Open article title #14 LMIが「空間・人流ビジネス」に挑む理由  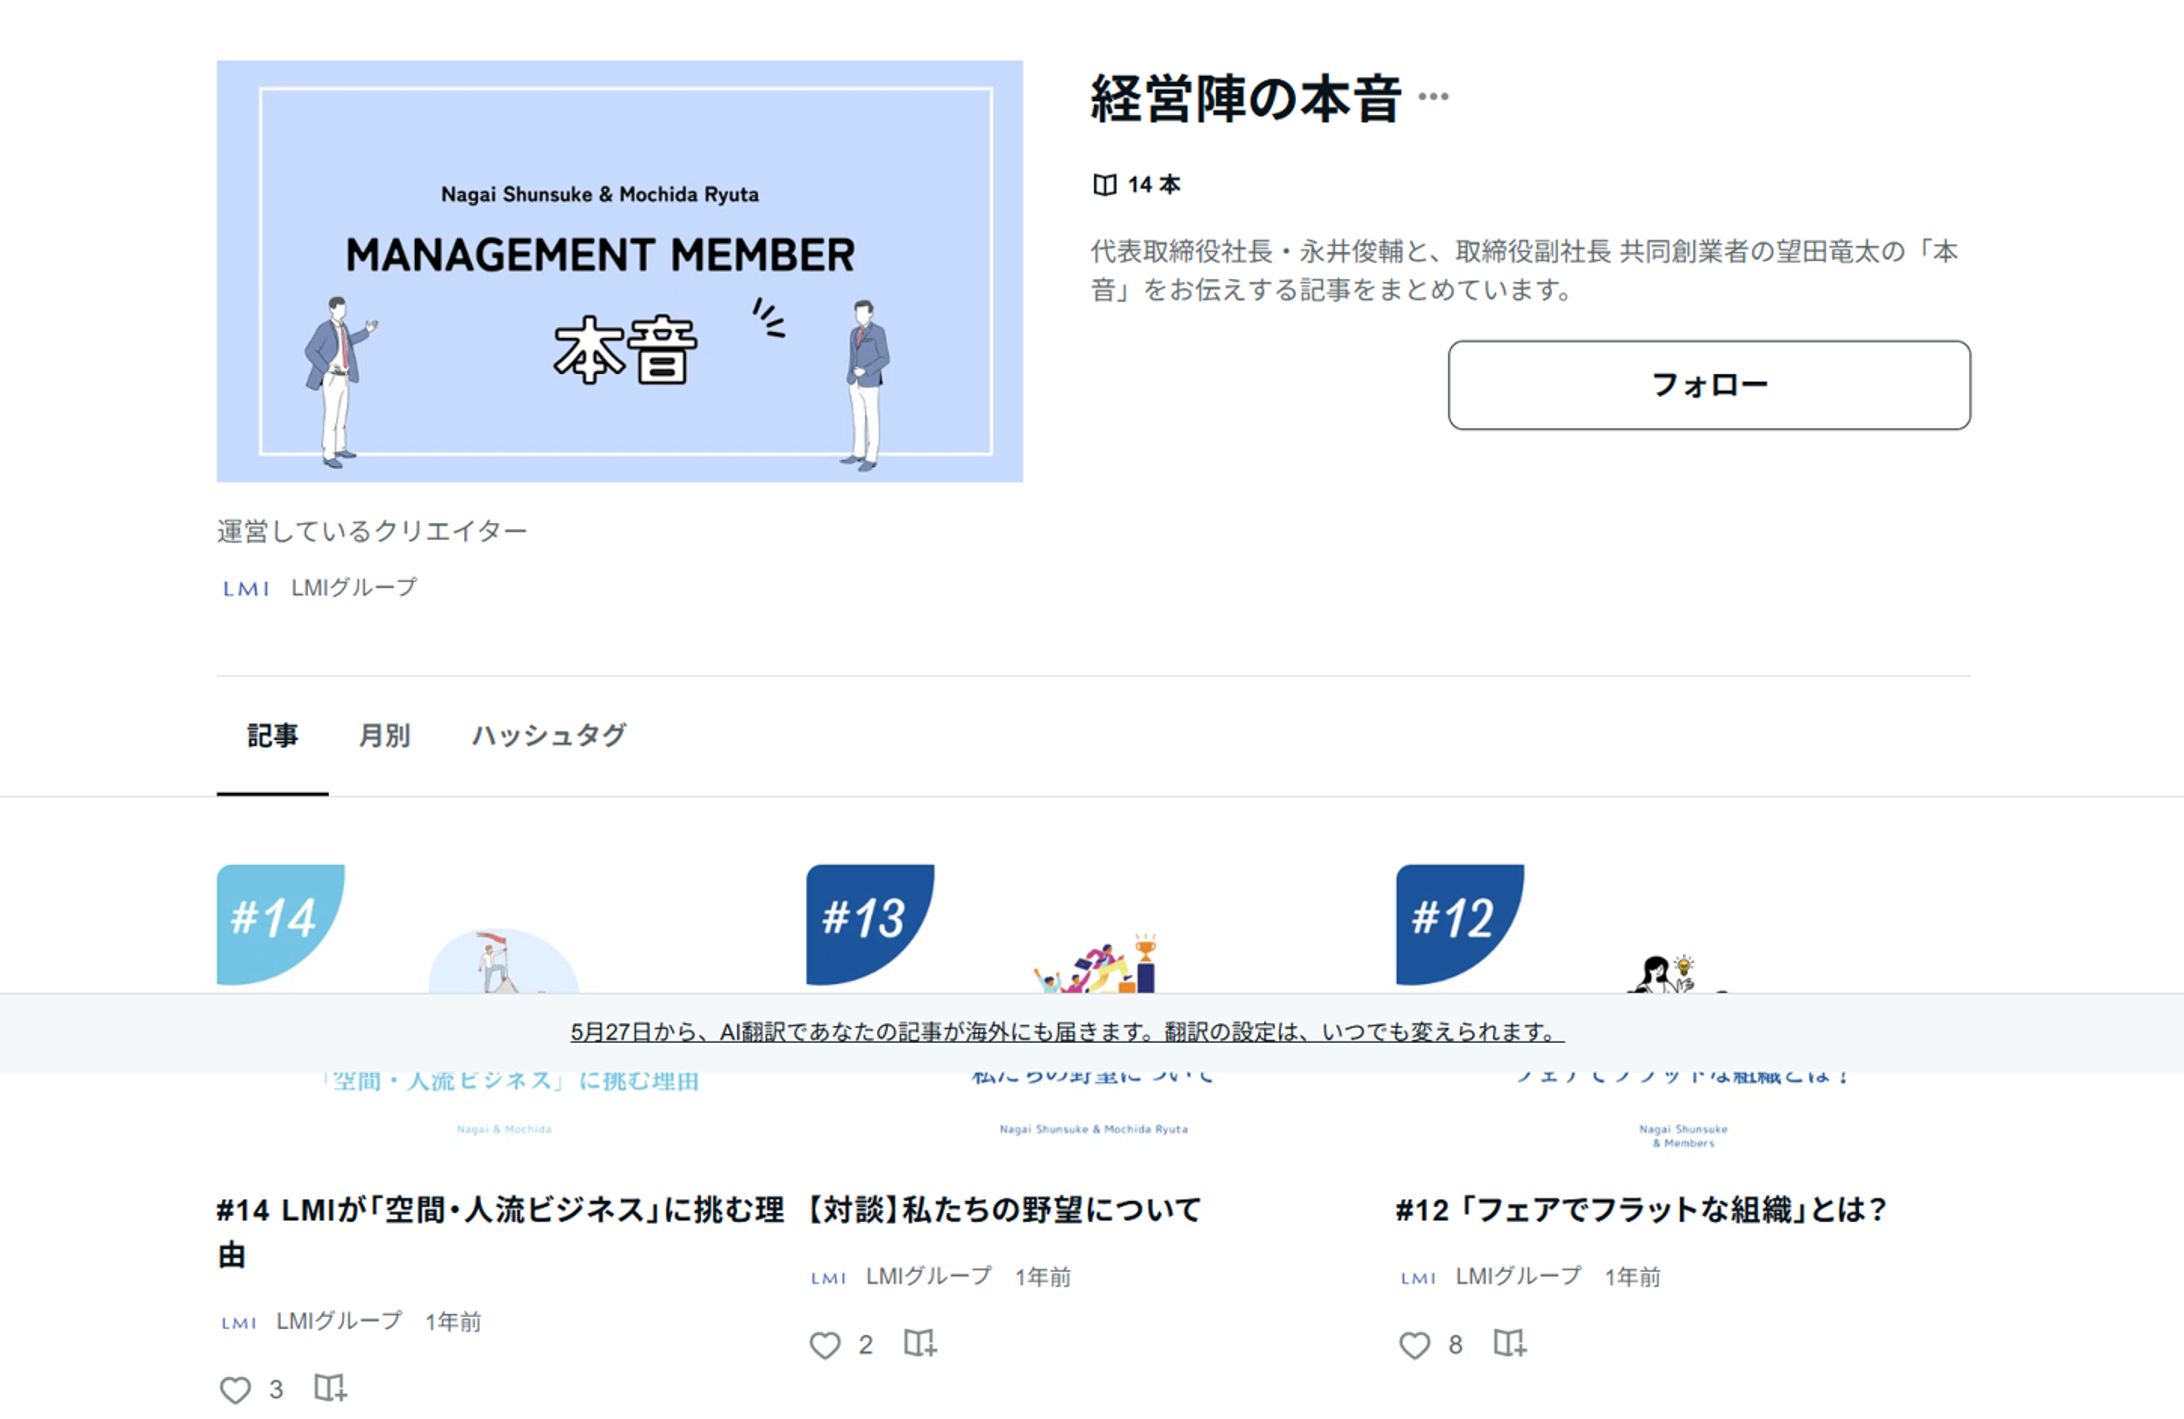coord(500,1232)
